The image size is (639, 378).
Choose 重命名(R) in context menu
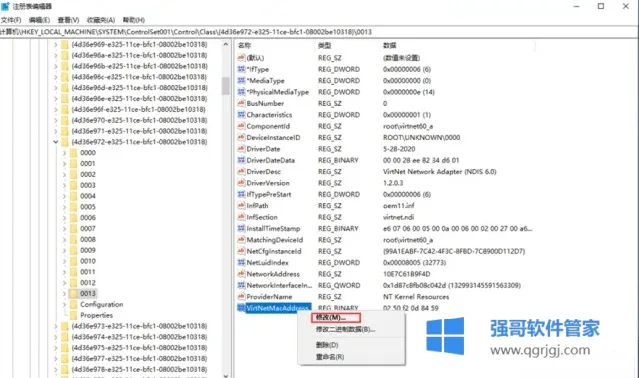click(330, 357)
